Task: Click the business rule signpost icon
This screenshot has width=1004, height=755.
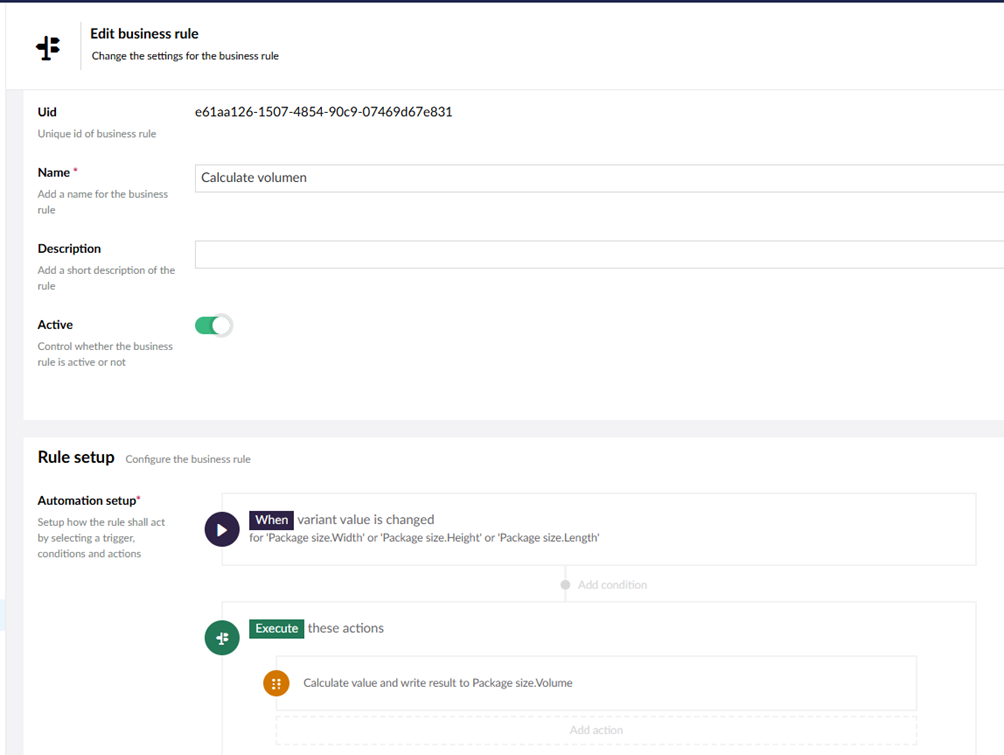Action: click(x=48, y=47)
